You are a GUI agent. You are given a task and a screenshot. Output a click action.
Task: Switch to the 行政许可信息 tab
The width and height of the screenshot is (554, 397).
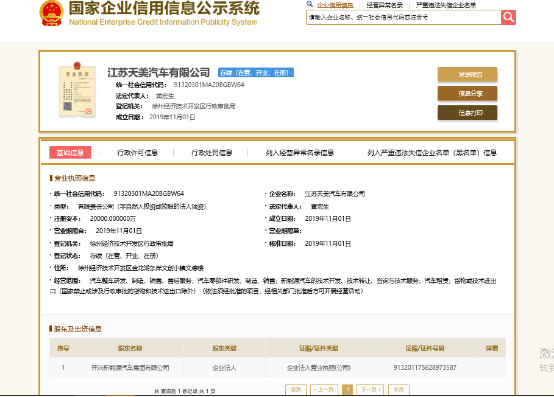[x=137, y=153]
